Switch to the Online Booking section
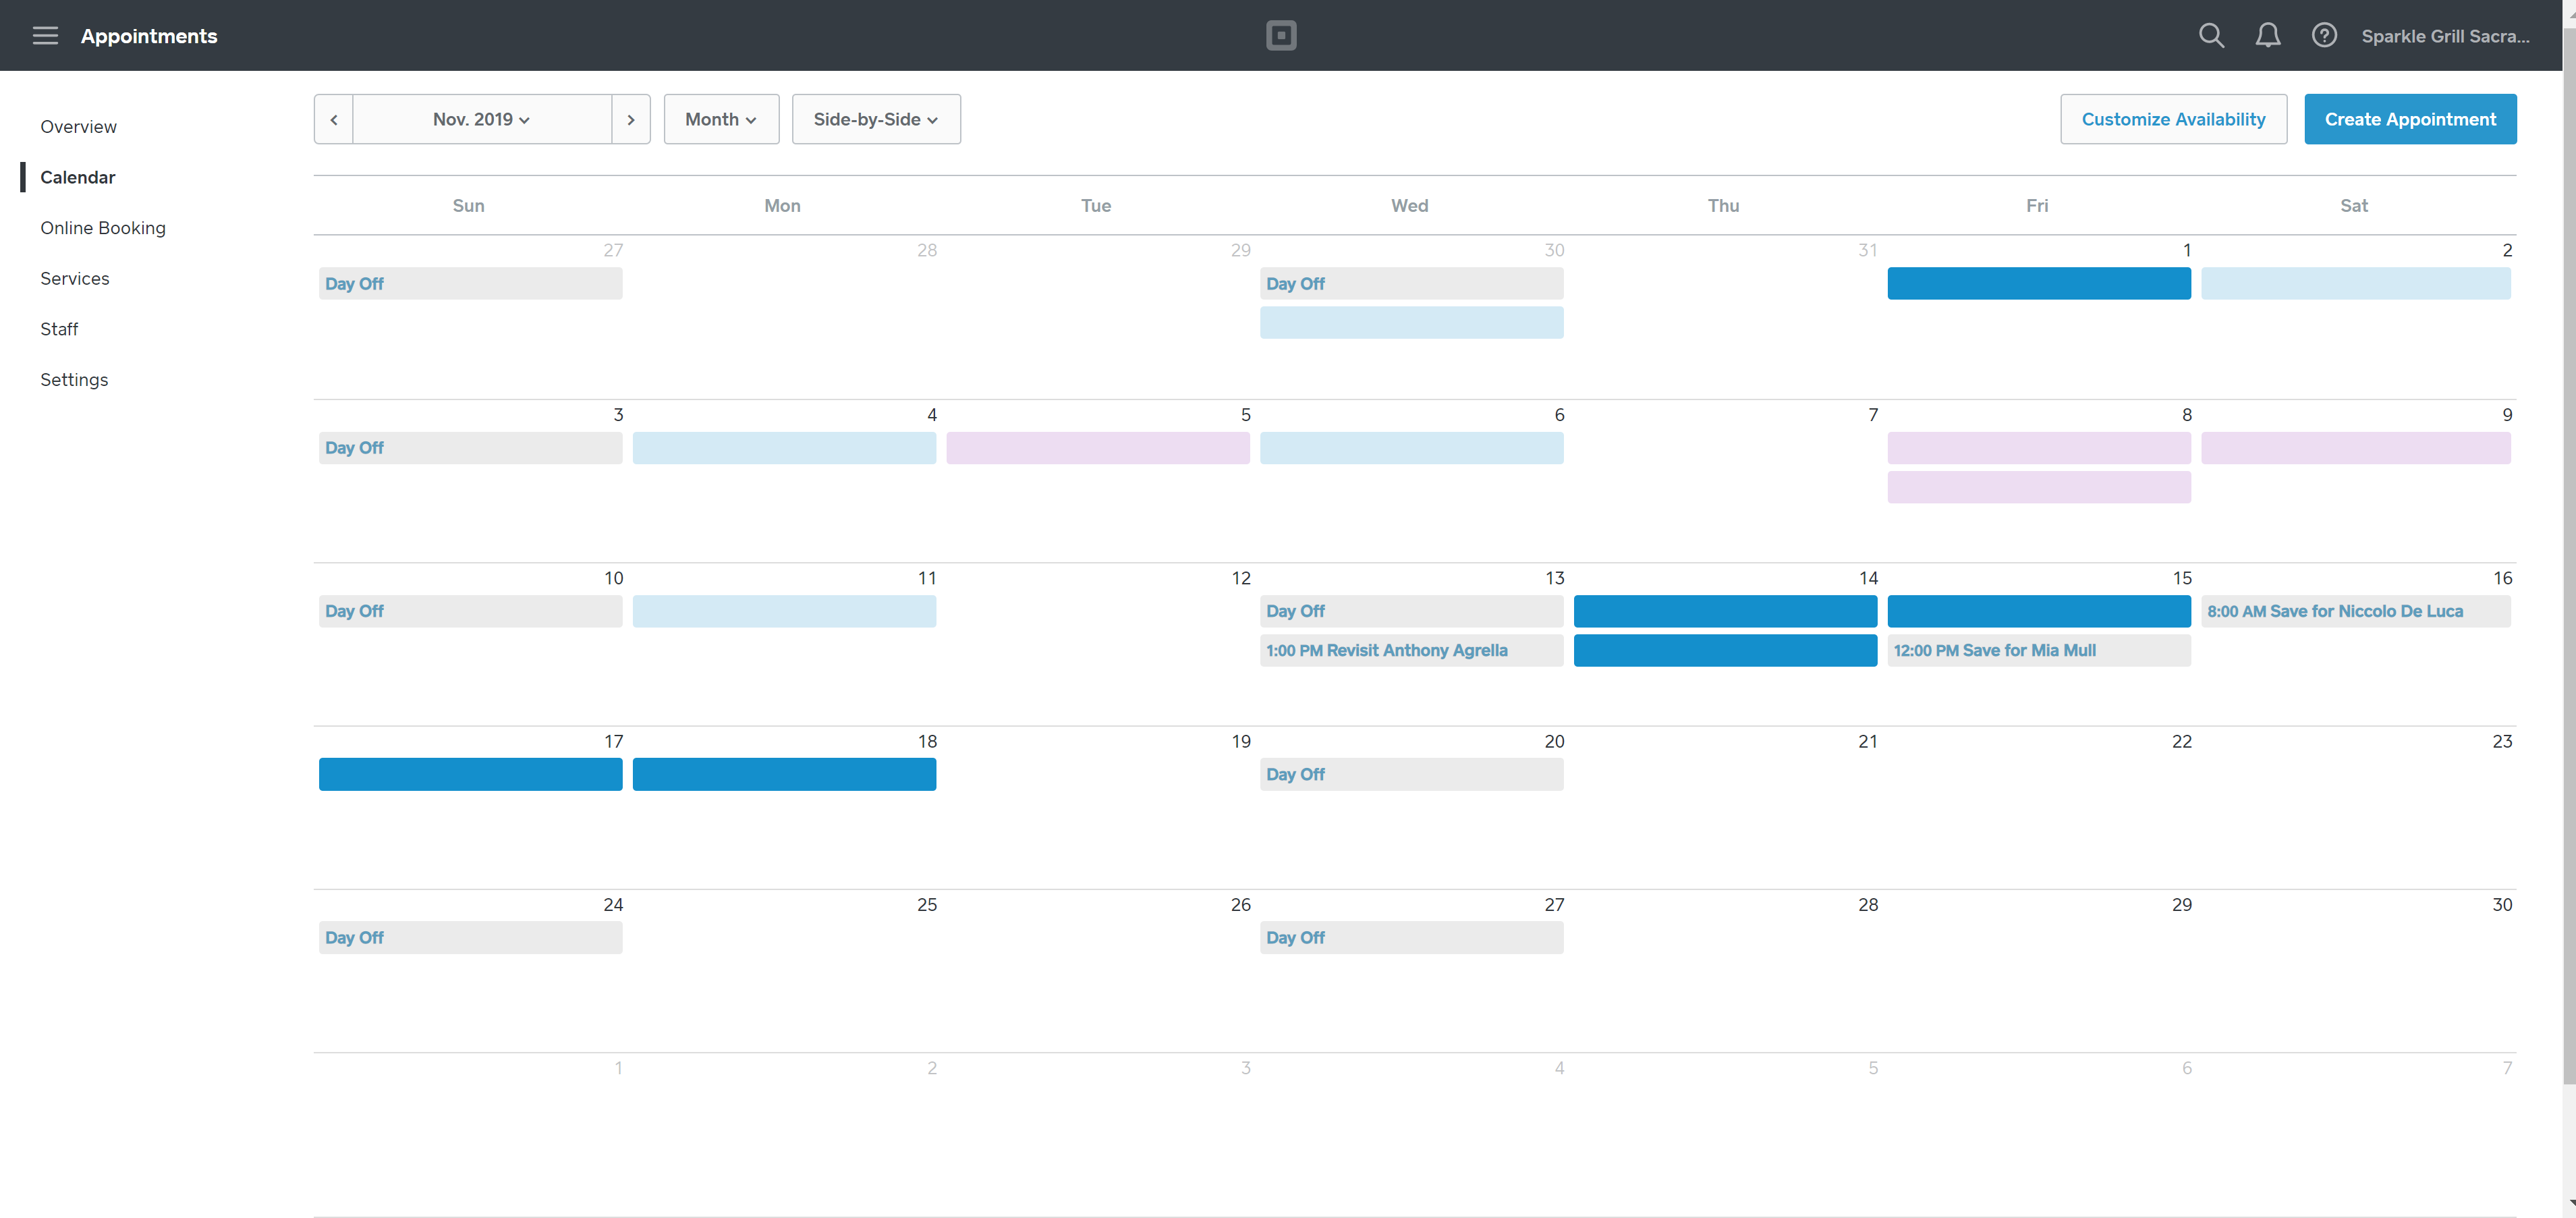 (103, 227)
